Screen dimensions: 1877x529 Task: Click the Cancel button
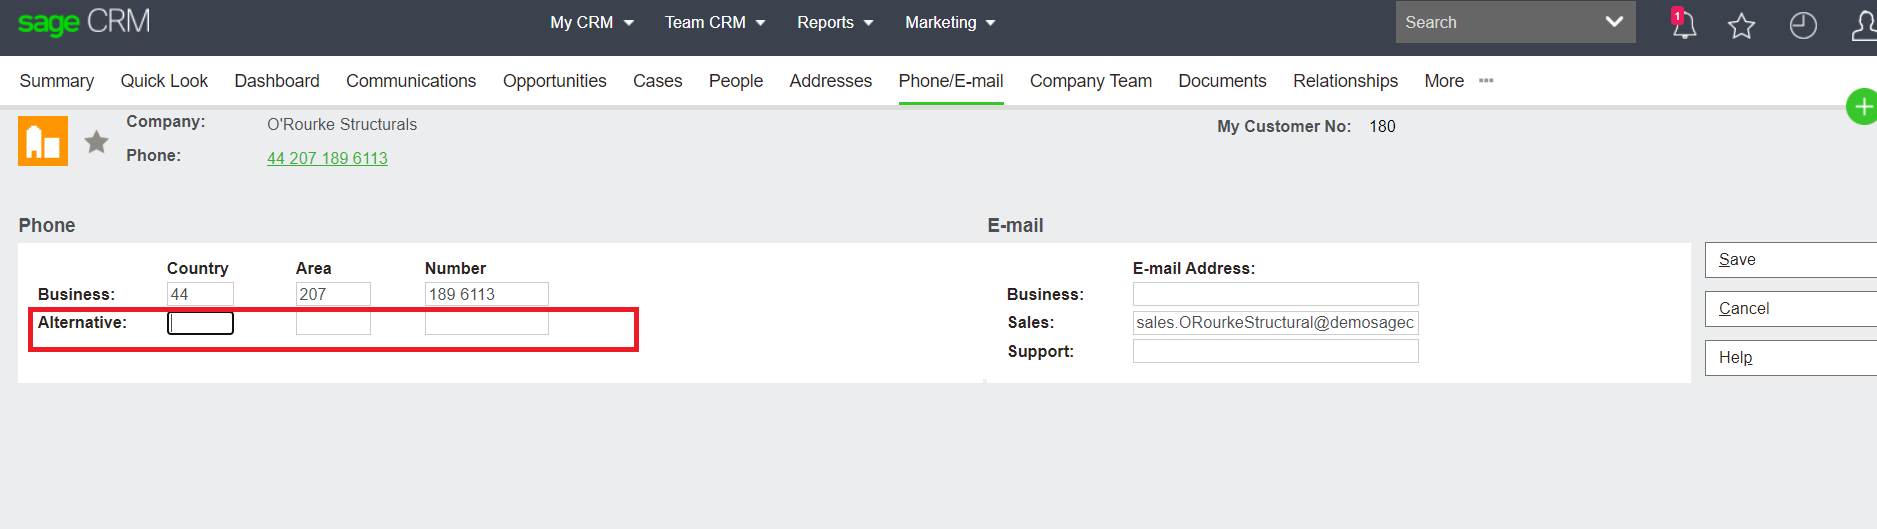click(1790, 309)
